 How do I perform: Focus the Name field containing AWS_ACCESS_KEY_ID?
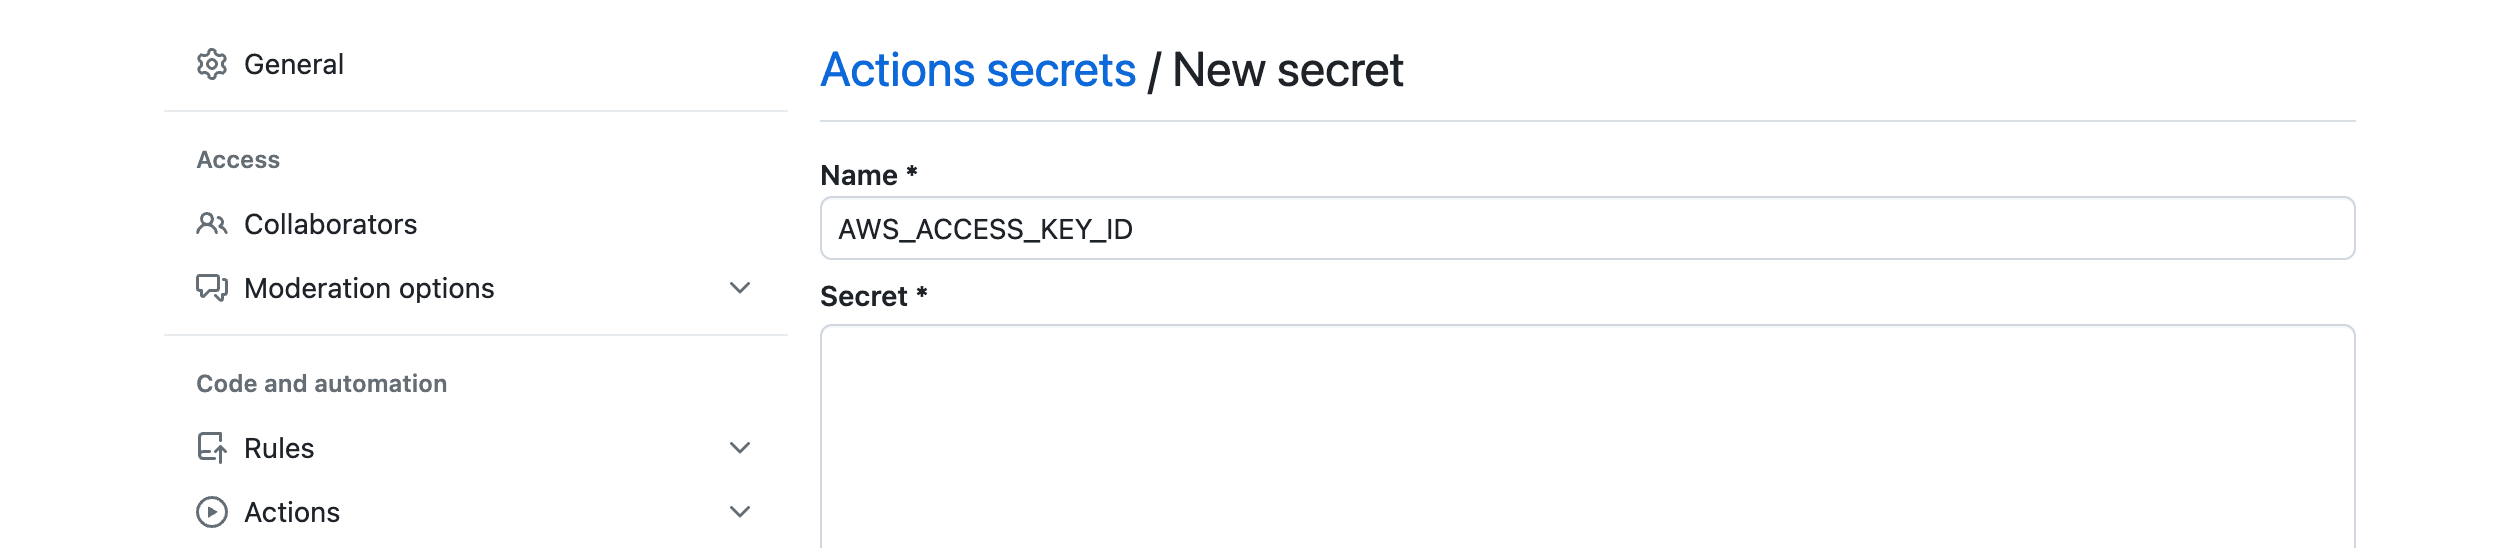[x=1587, y=228]
